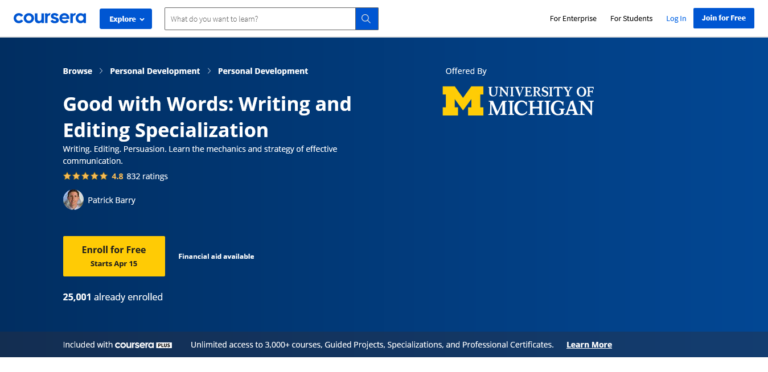
Task: Click Patrick Barry's profile photo
Action: coord(73,200)
